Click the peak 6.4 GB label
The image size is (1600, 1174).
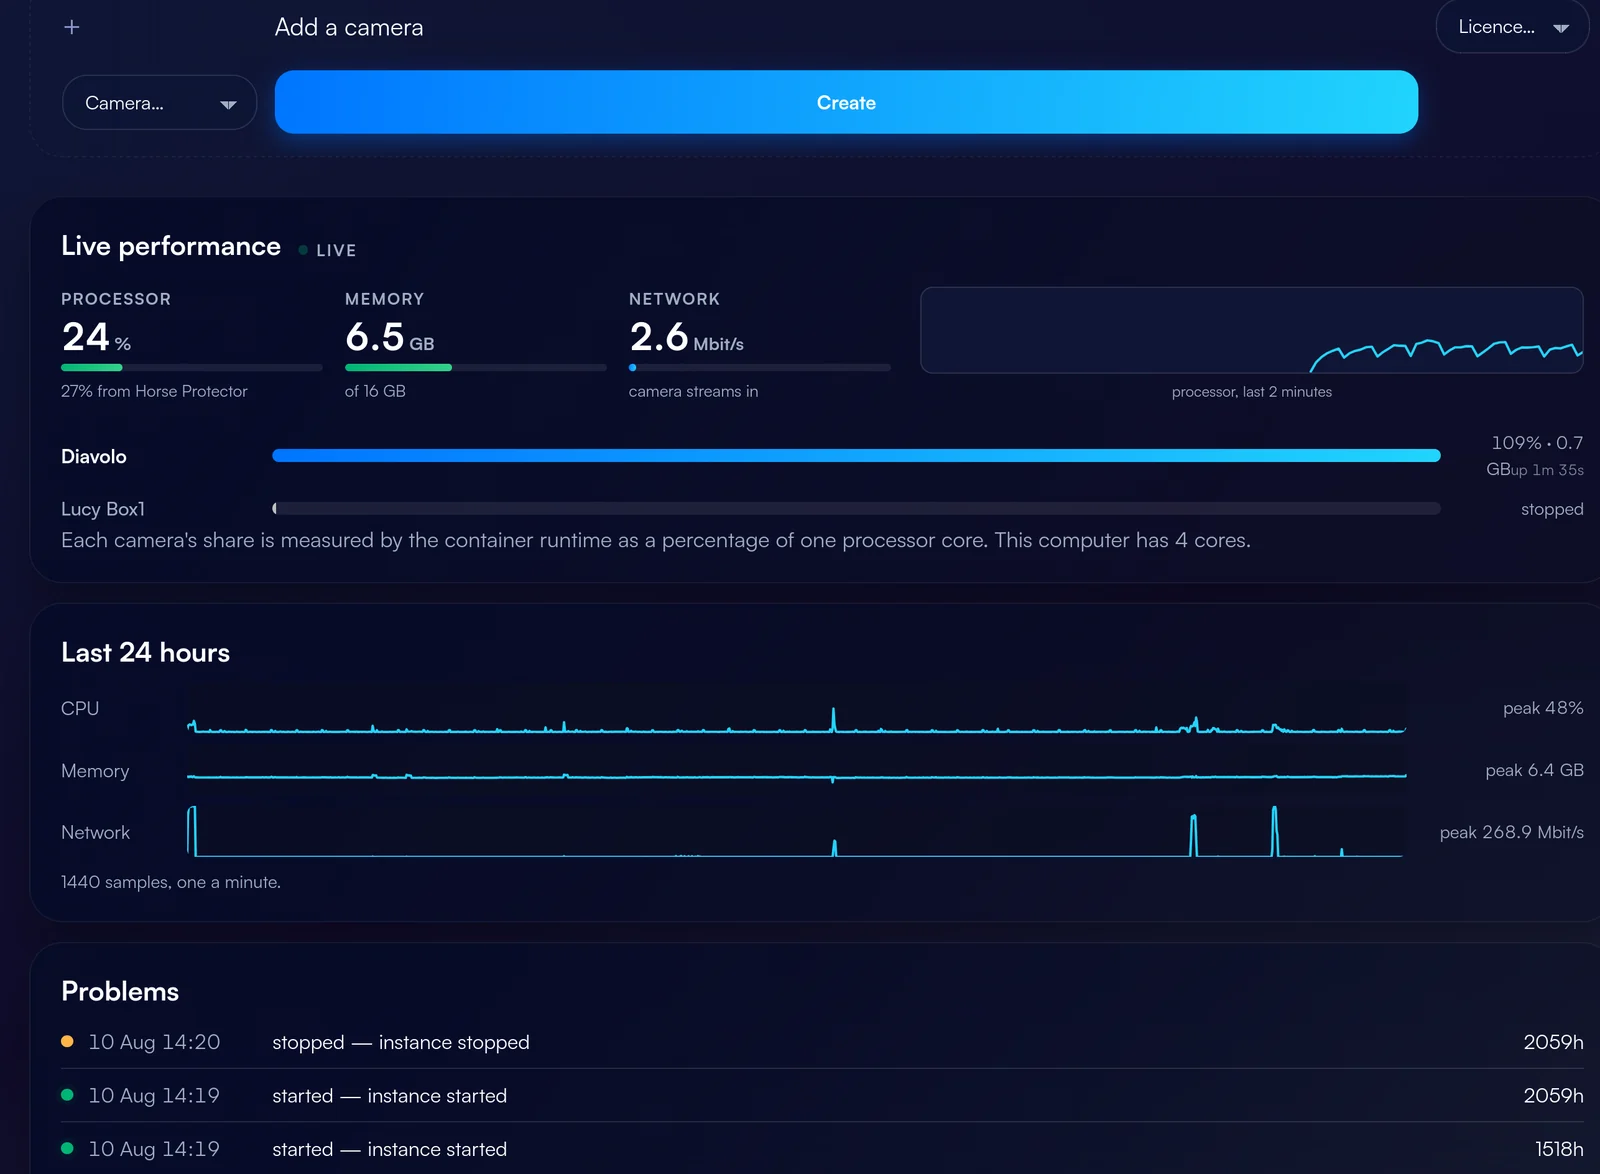pos(1534,770)
